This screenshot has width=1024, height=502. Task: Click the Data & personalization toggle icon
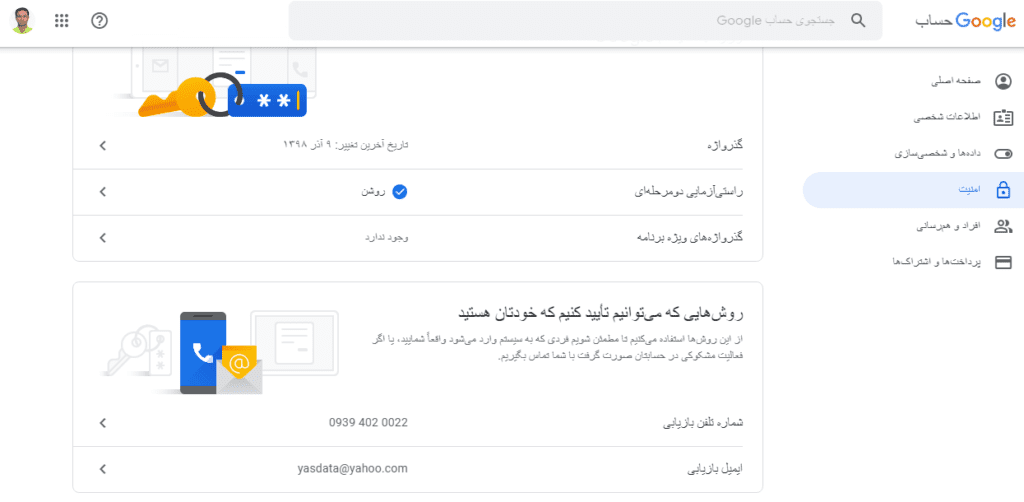click(x=1003, y=154)
